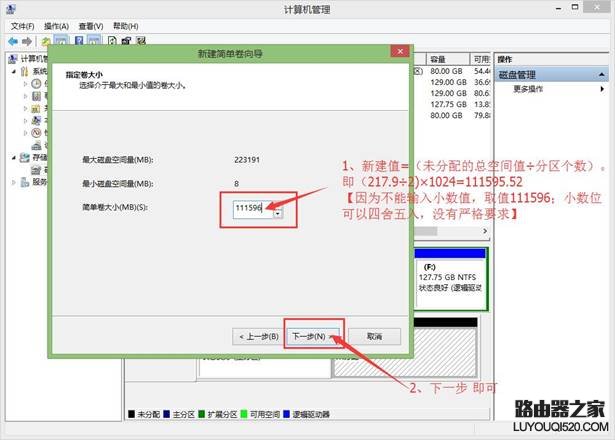This screenshot has width=615, height=440.
Task: Select the Device Manager icon in tree
Action: (x=36, y=145)
